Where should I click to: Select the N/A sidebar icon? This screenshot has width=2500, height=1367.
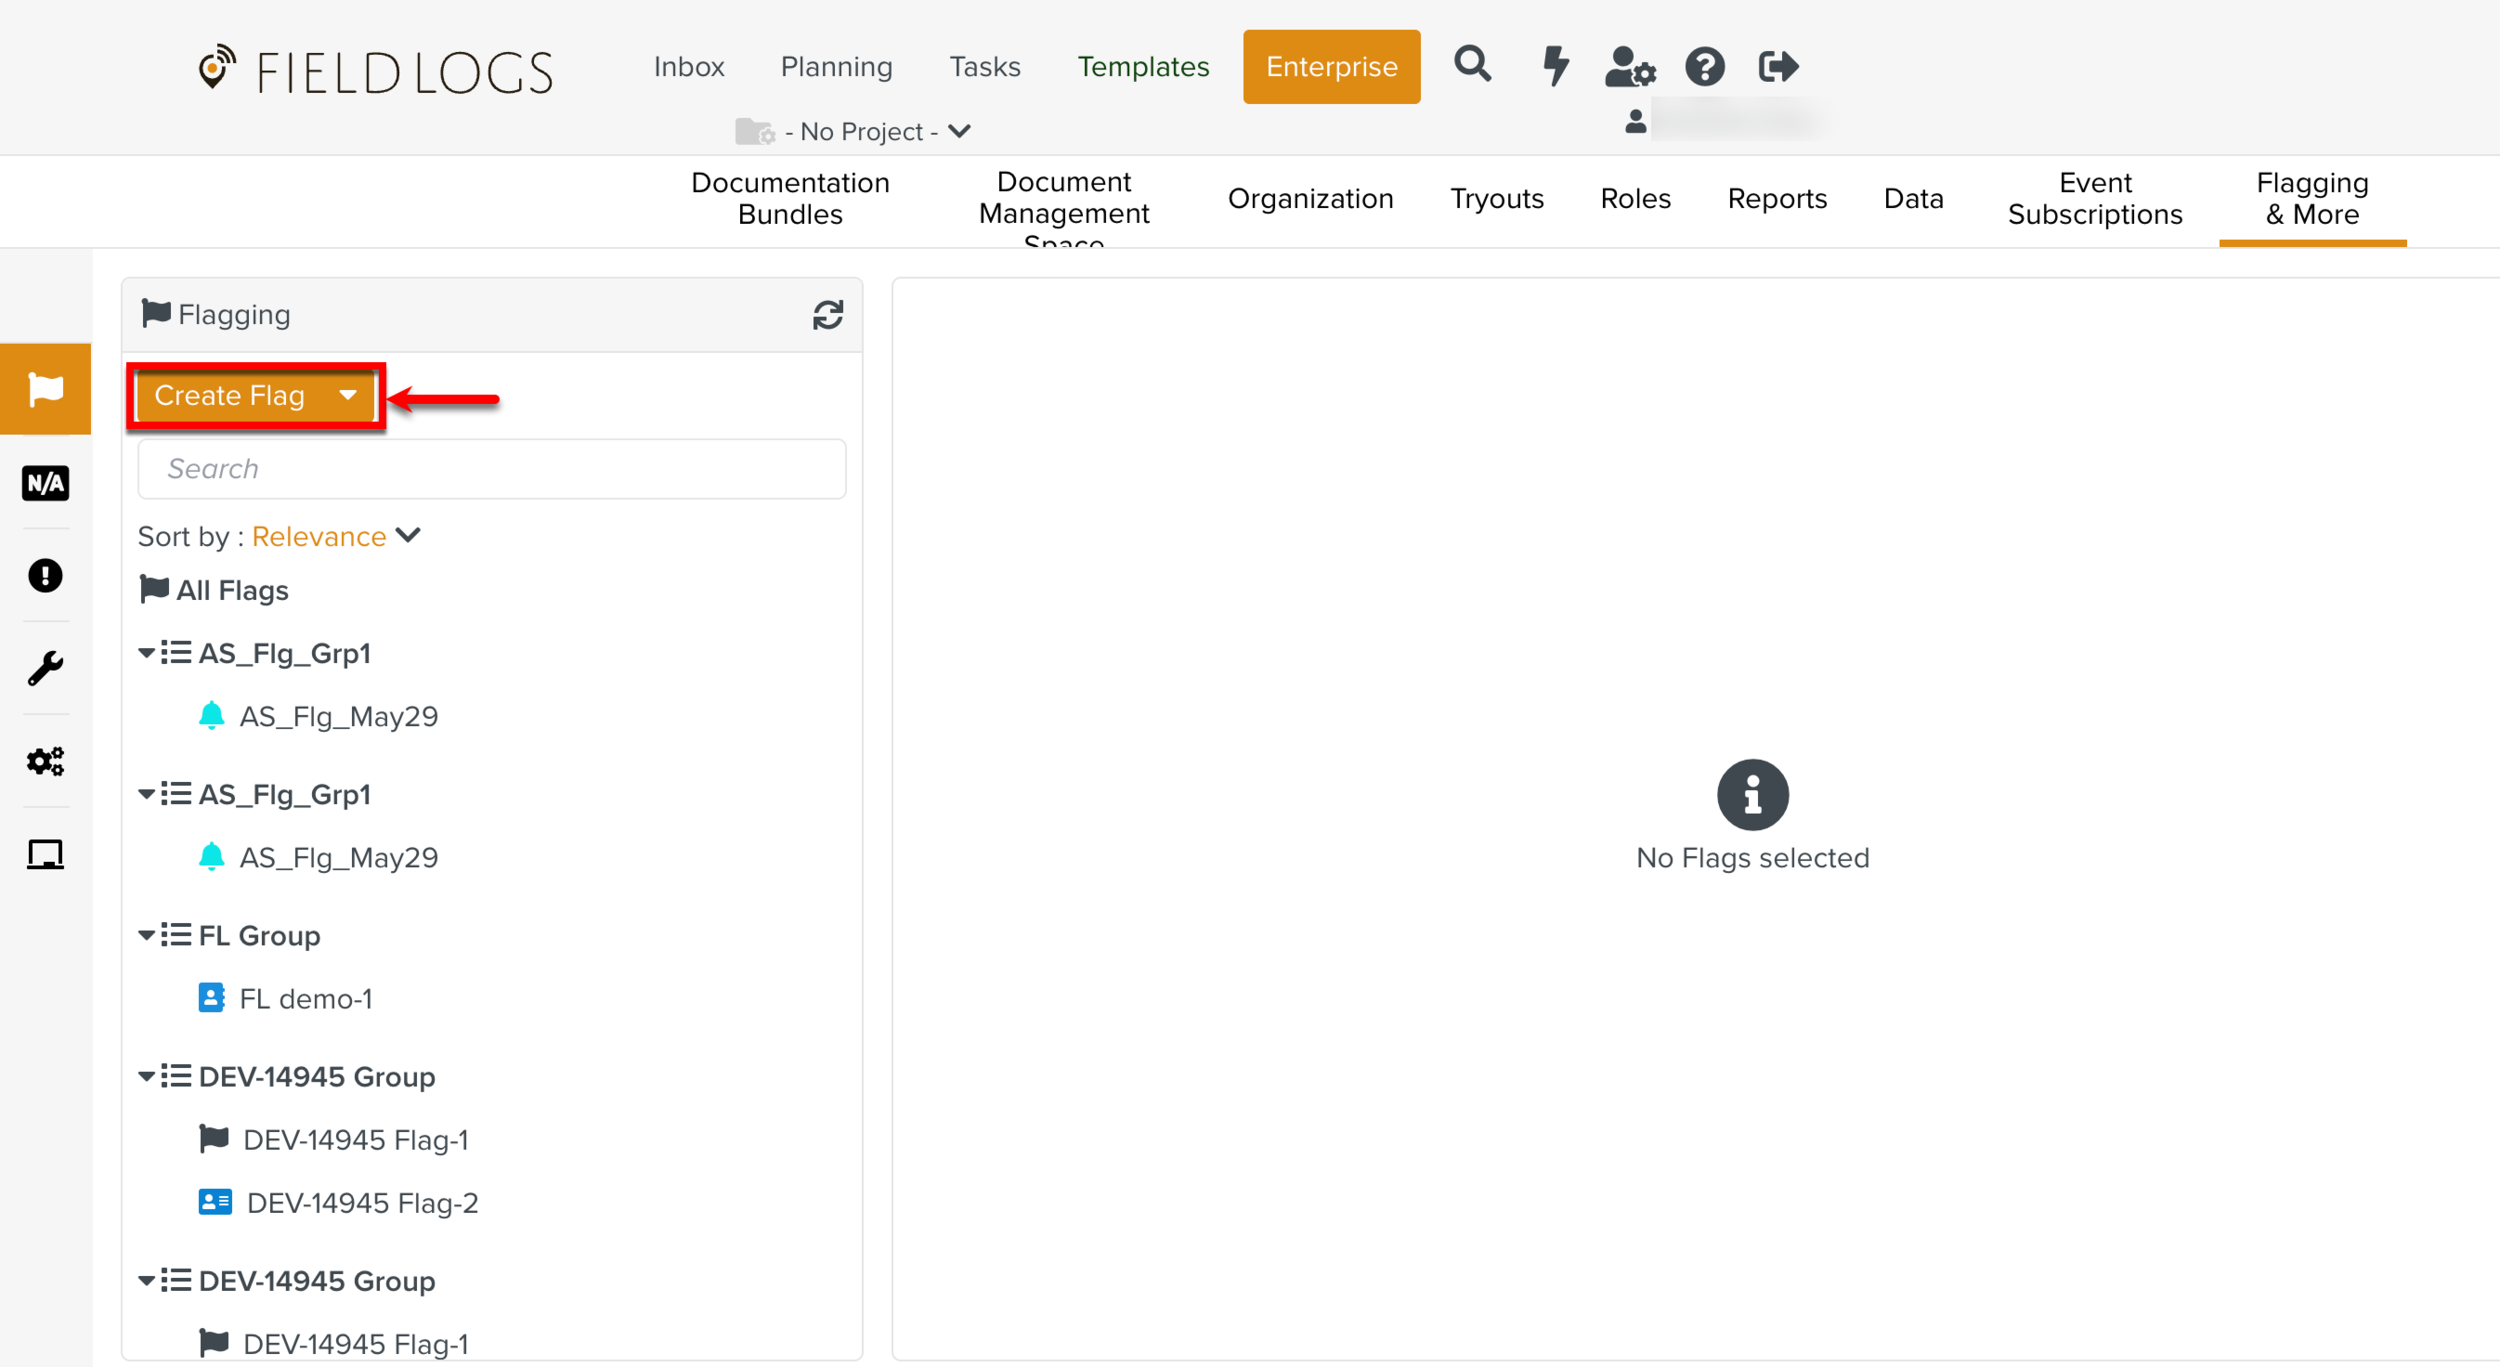point(45,483)
